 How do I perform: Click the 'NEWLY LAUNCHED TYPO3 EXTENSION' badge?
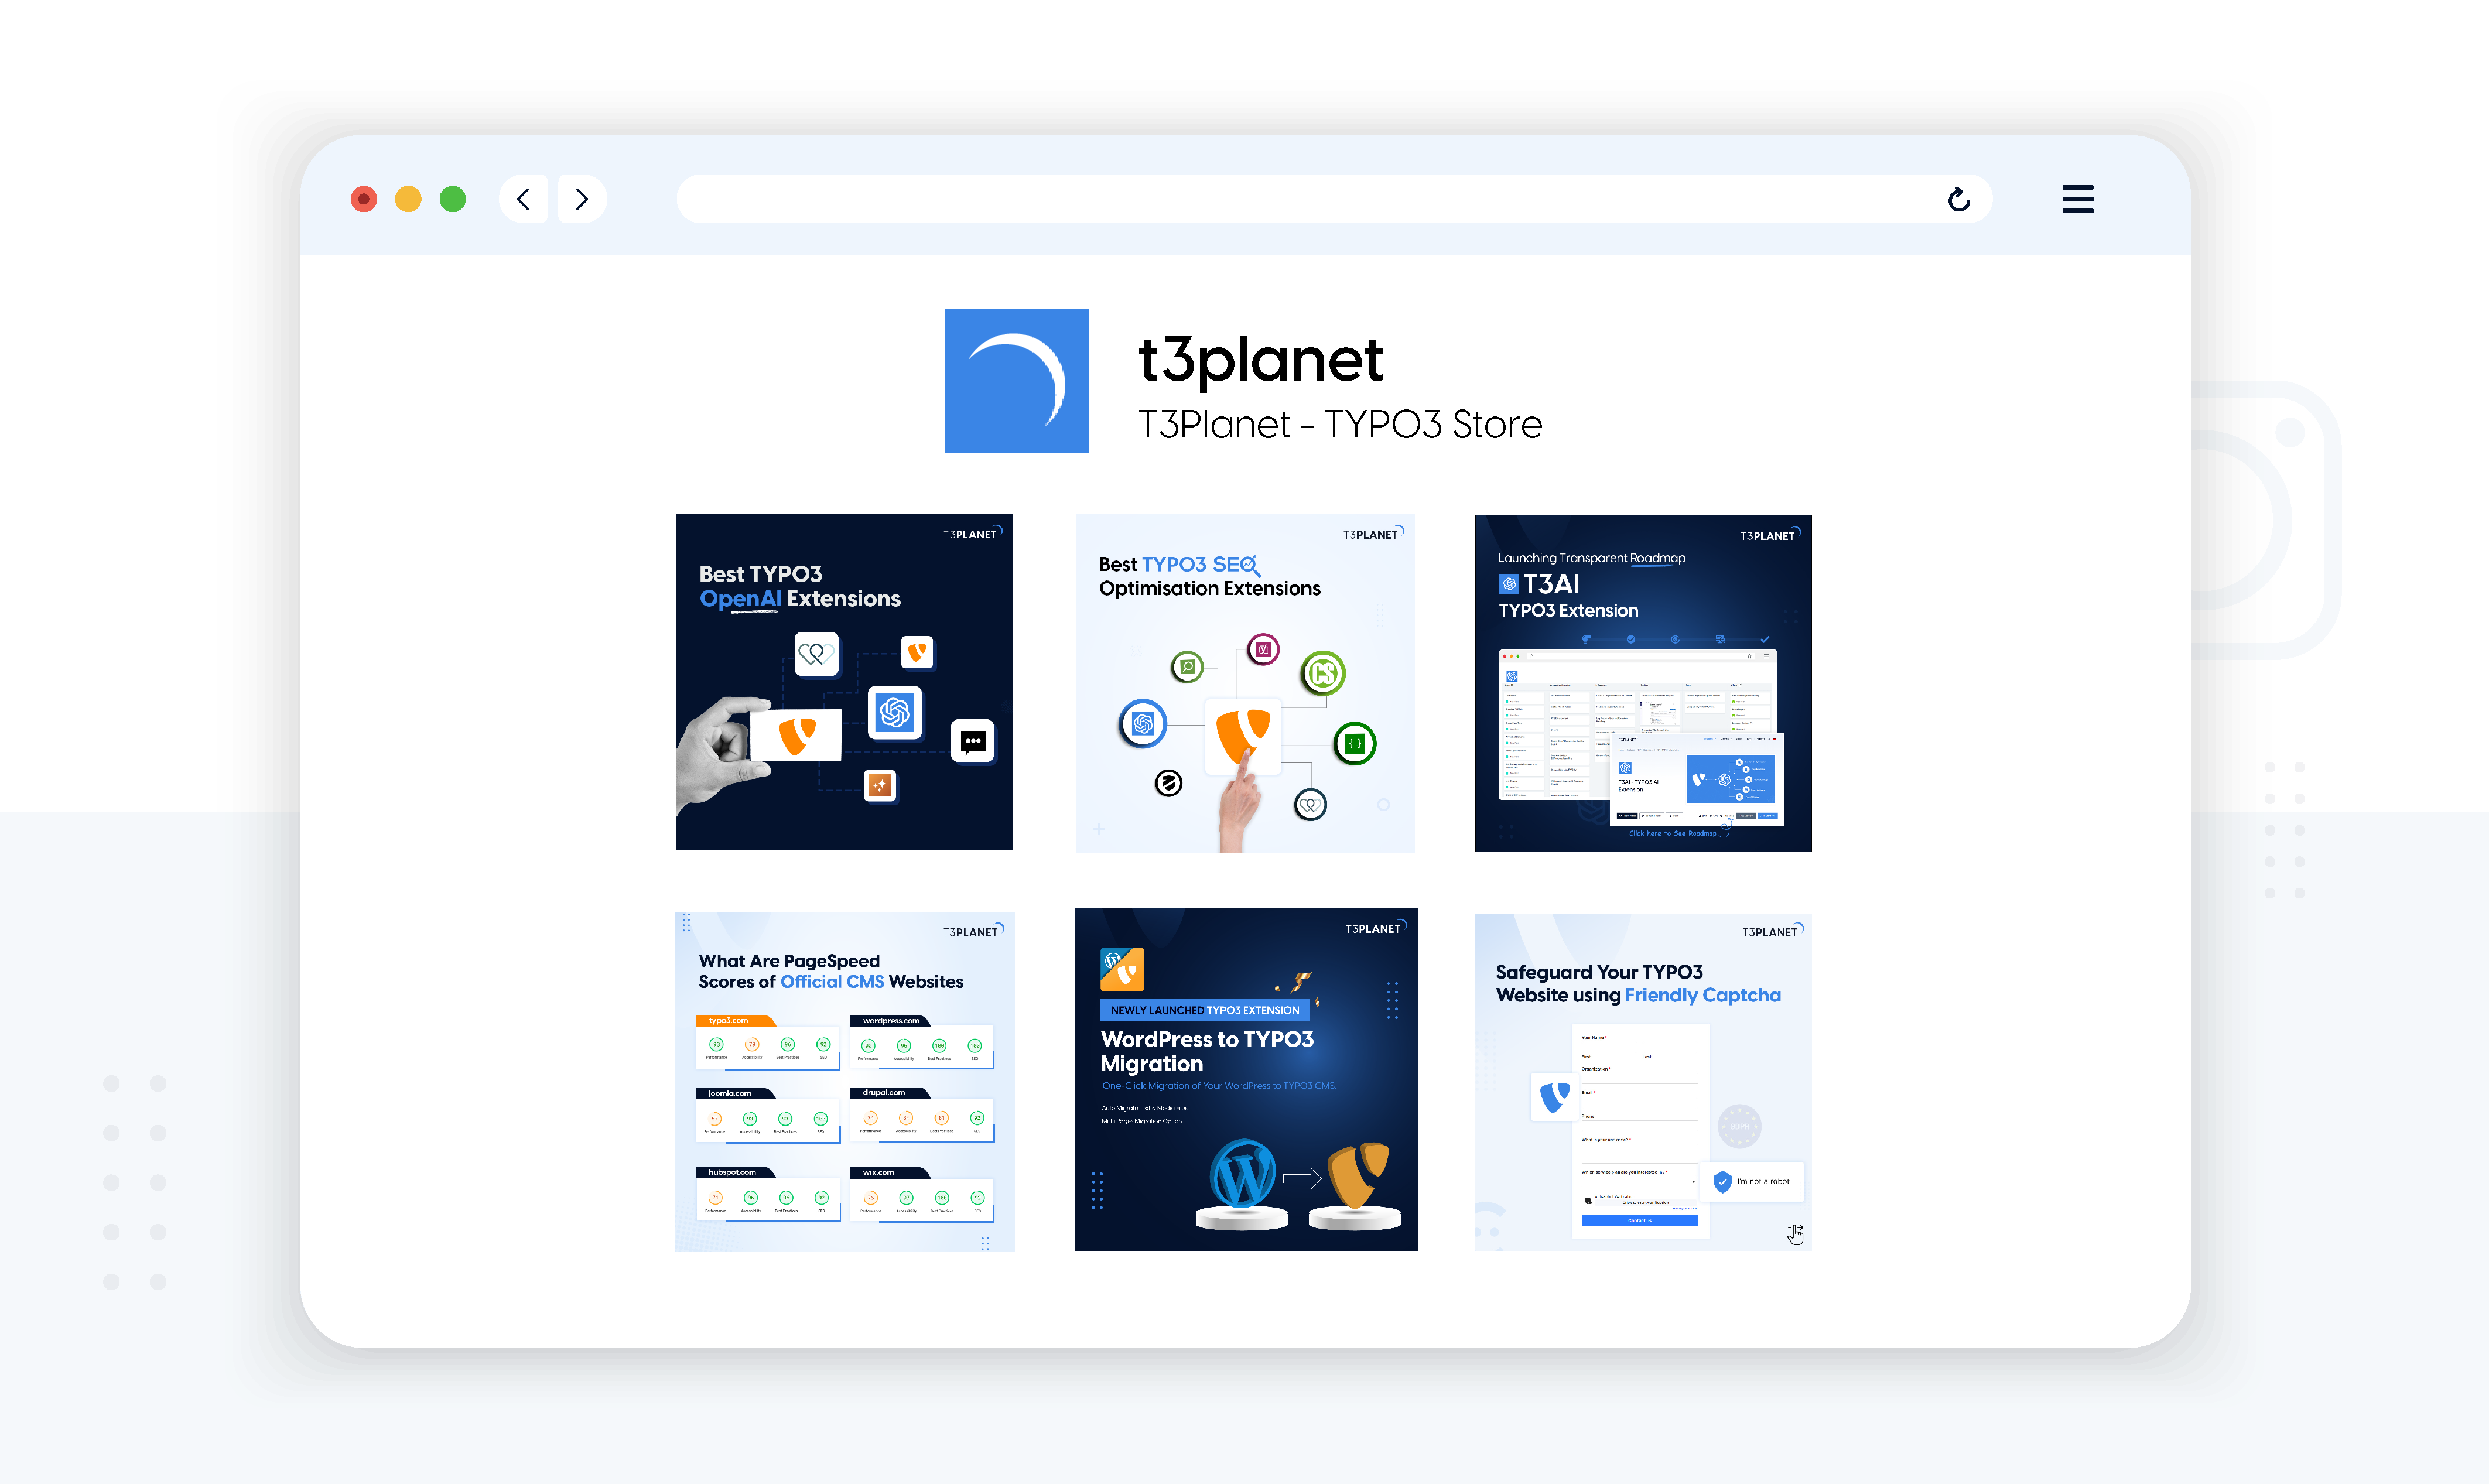coord(1204,1010)
